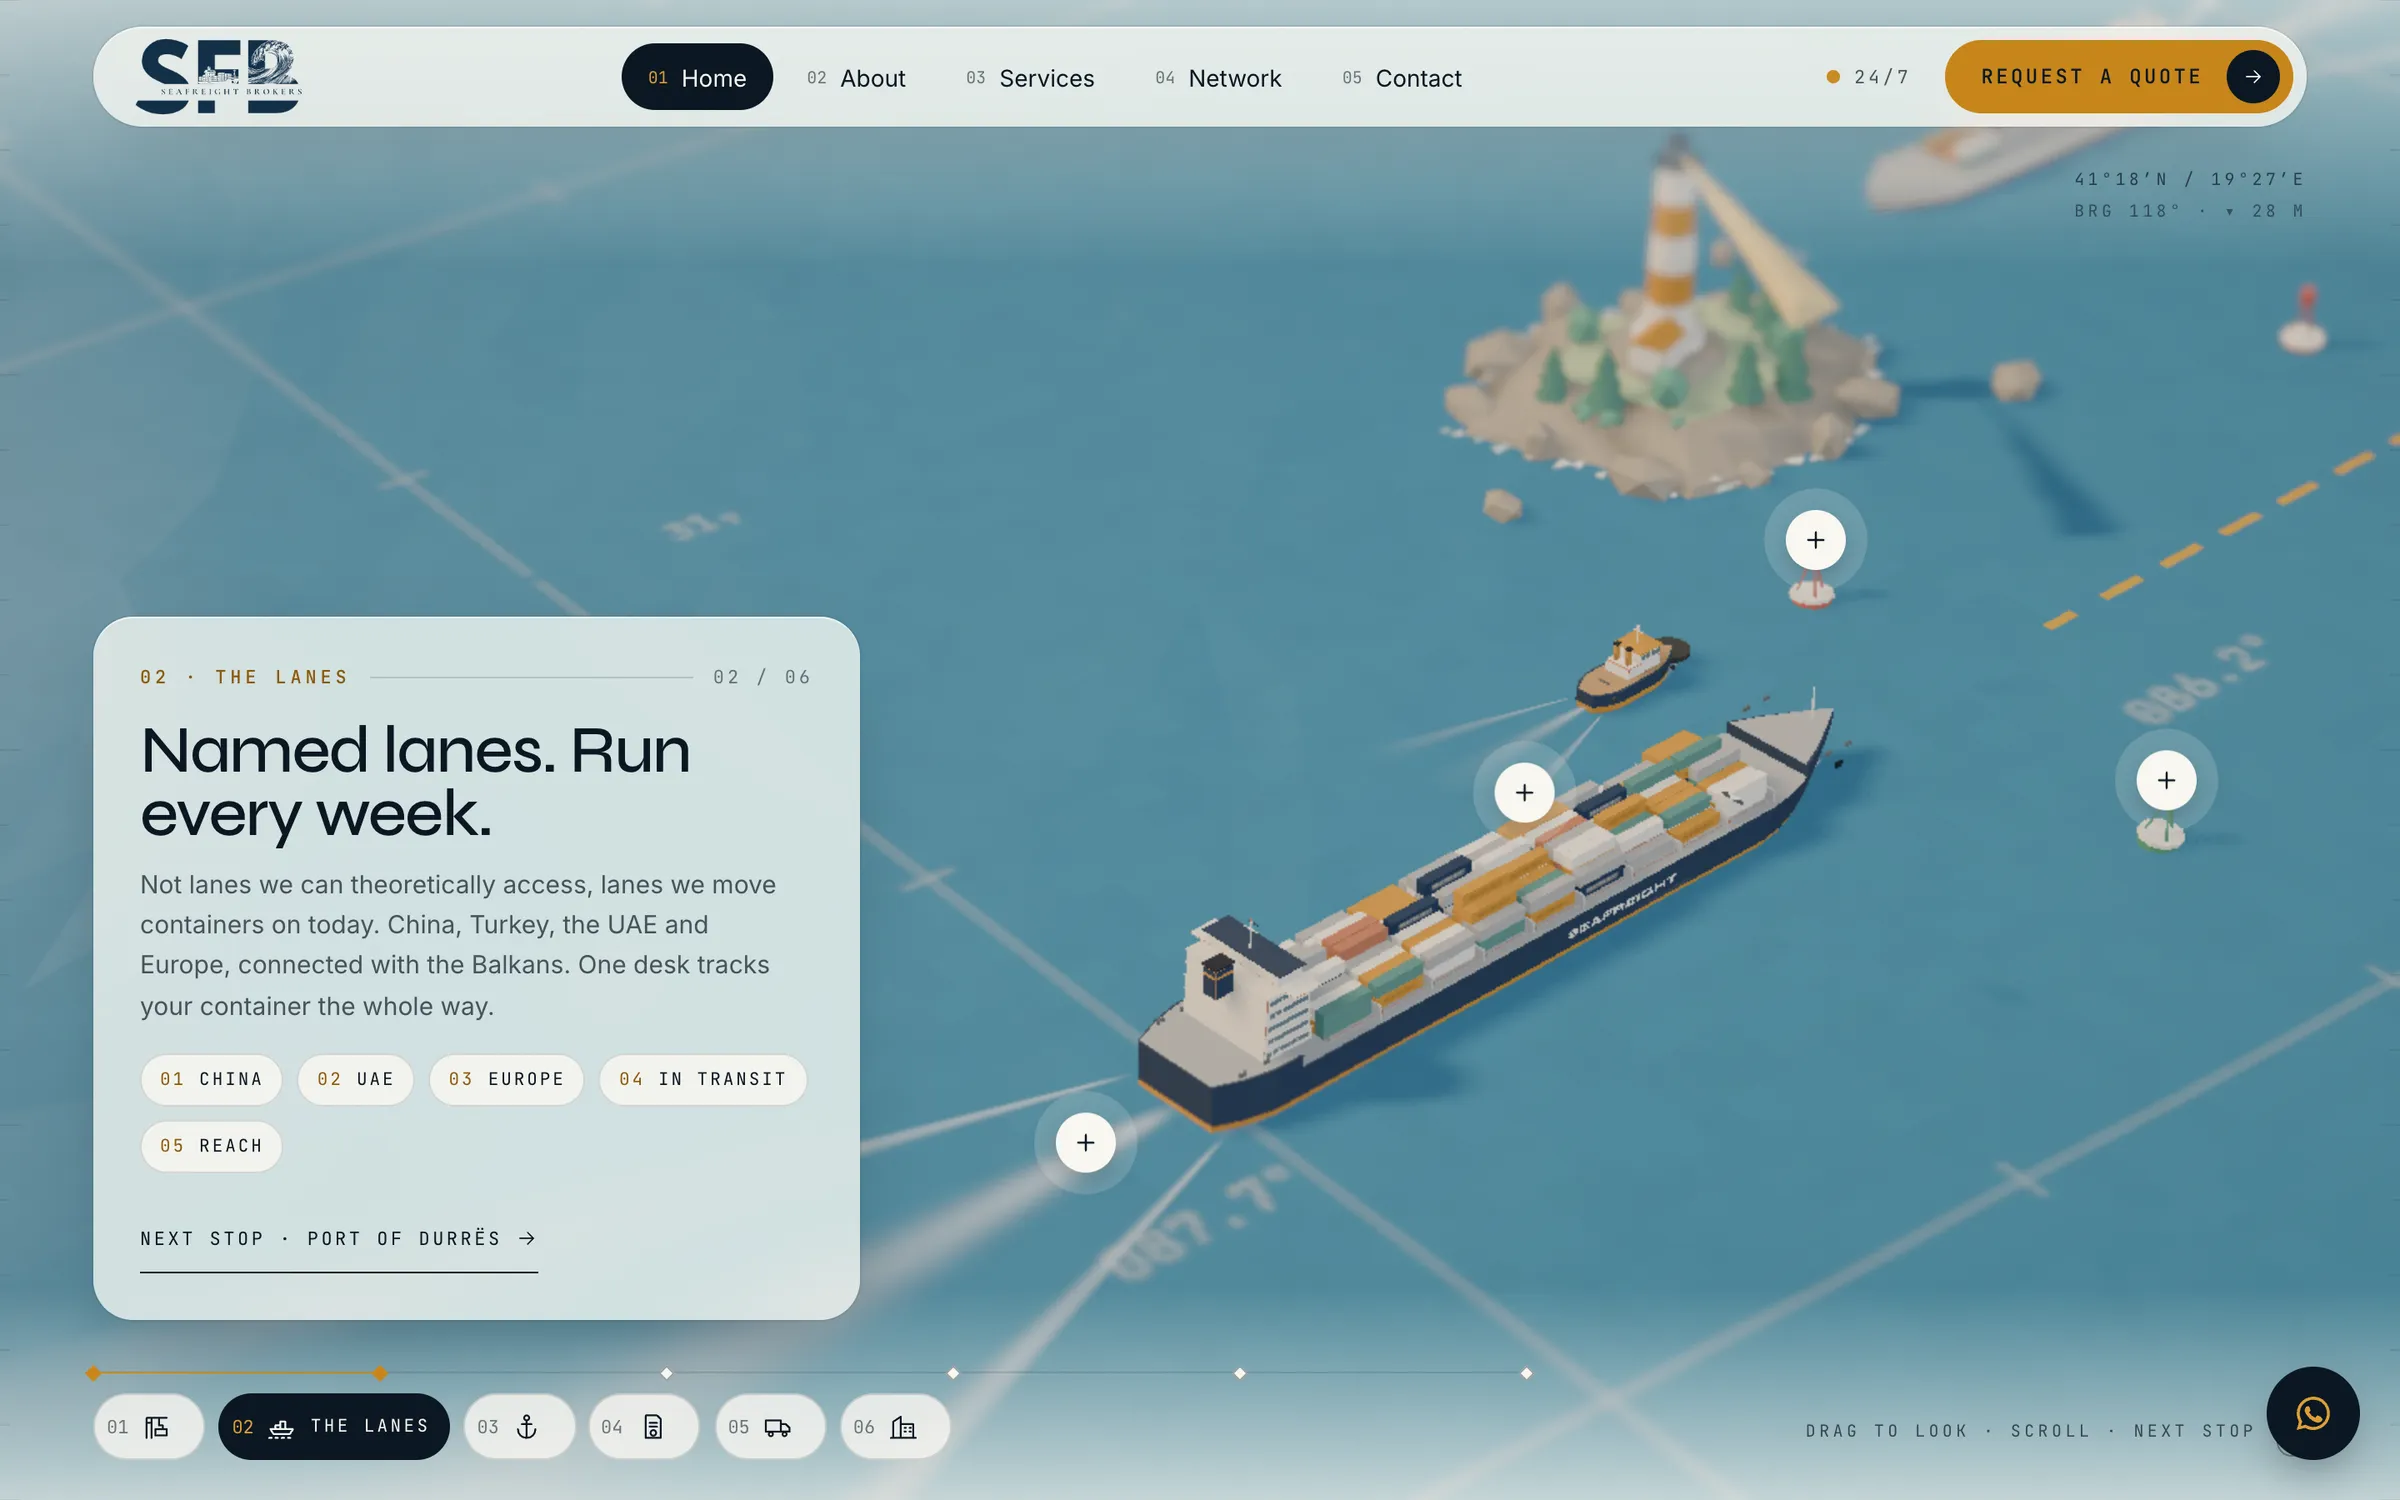Click the 'Named lanes. Run every week.' heading
The width and height of the screenshot is (2400, 1500).
tap(415, 782)
